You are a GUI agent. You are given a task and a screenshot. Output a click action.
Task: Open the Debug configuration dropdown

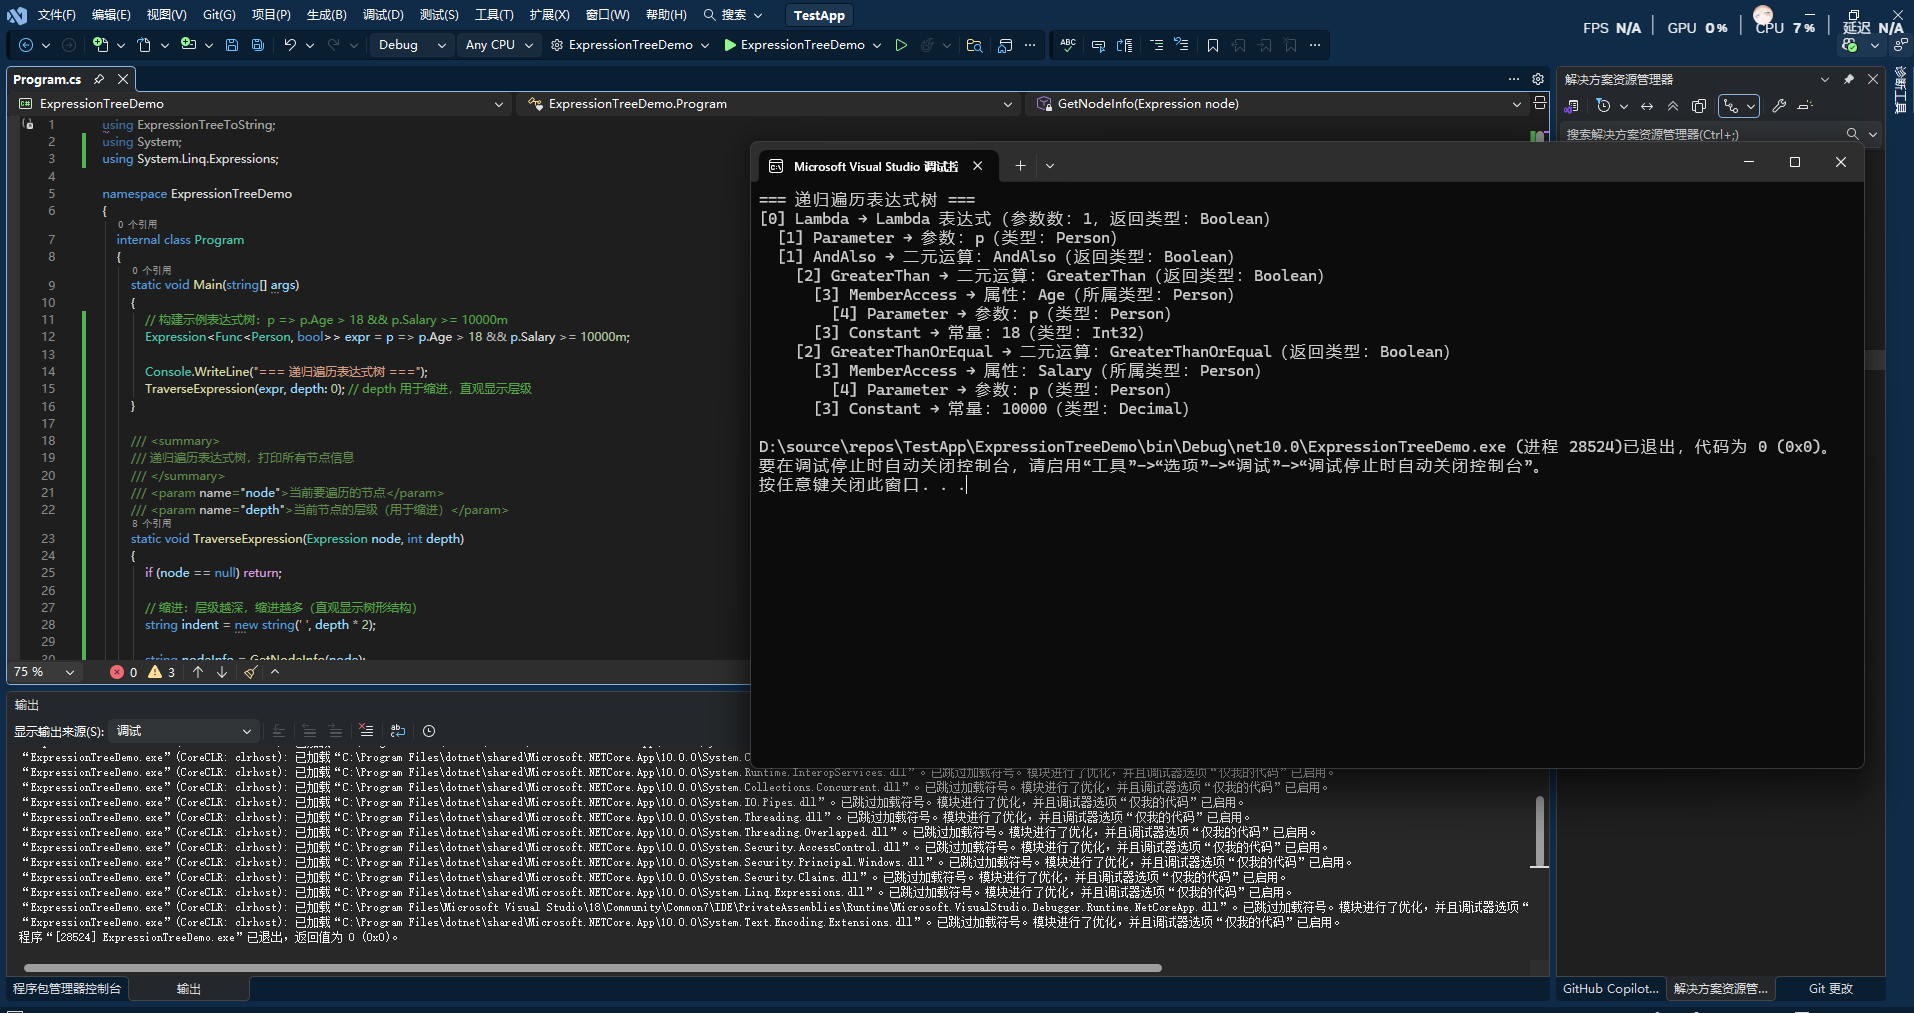click(412, 45)
